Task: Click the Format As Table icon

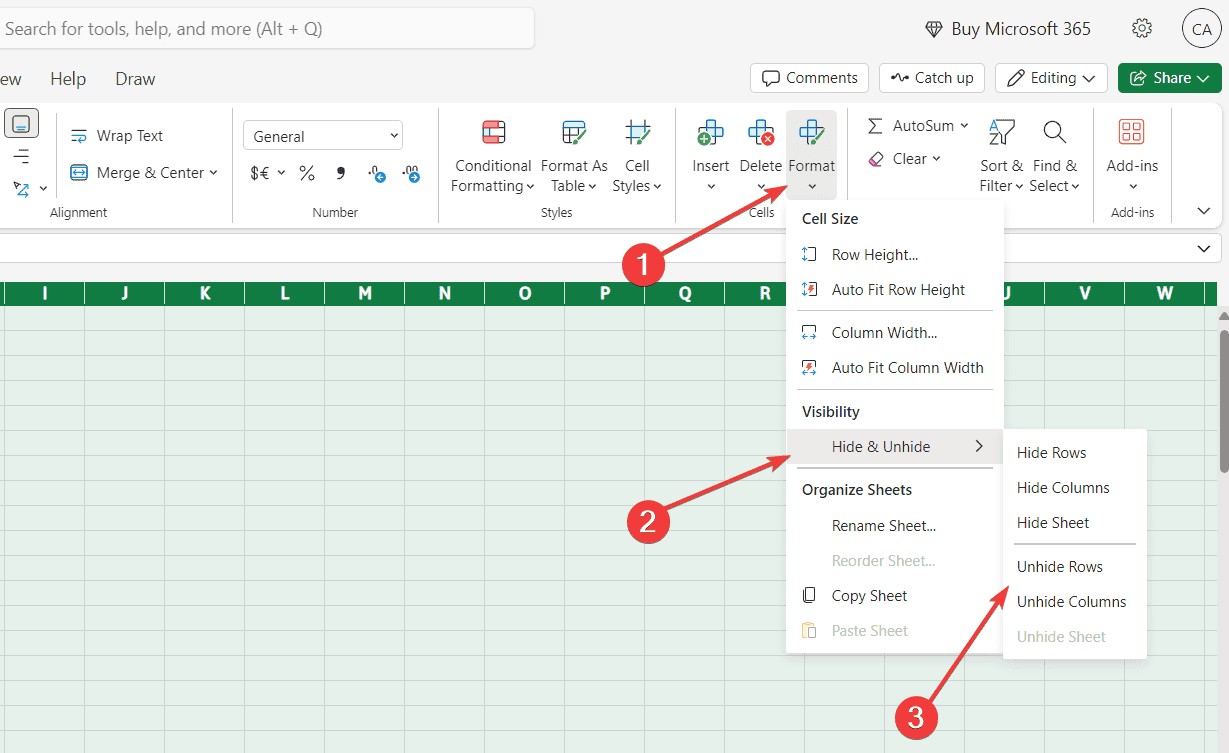Action: pyautogui.click(x=574, y=132)
